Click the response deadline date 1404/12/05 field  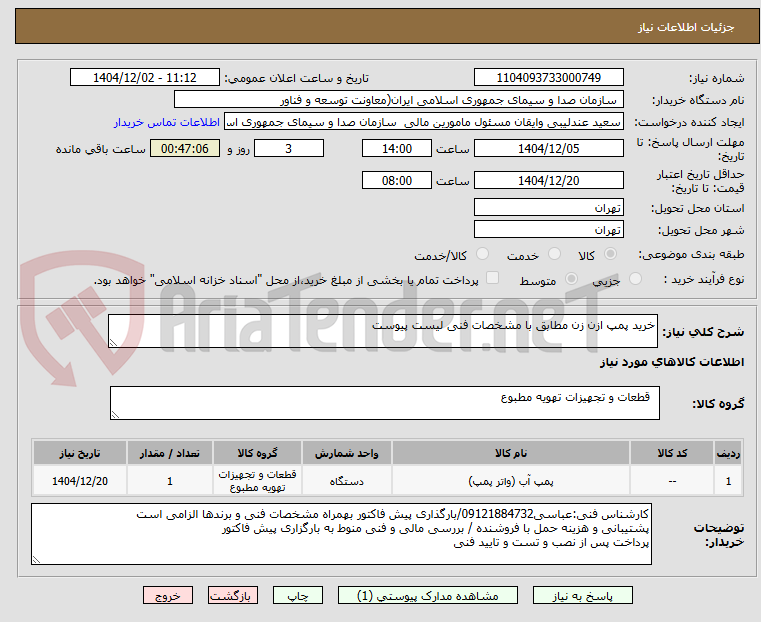[x=548, y=148]
